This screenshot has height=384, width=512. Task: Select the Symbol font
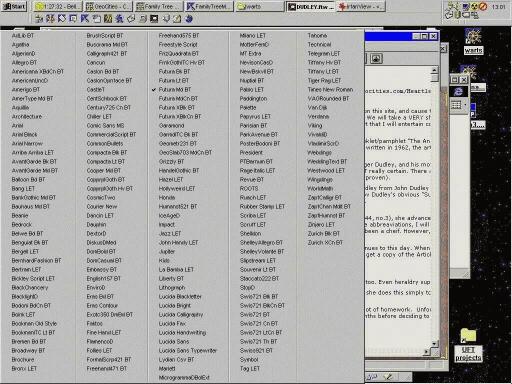[x=249, y=359]
